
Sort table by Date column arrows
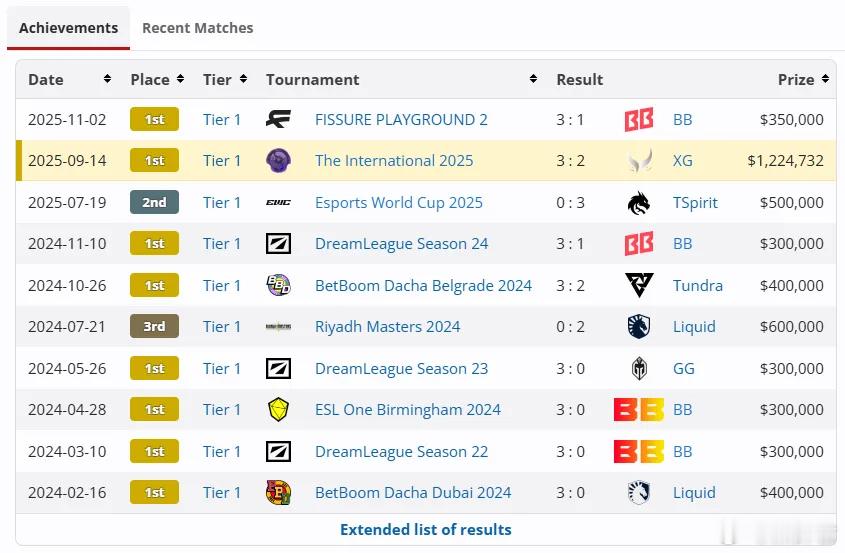[107, 79]
